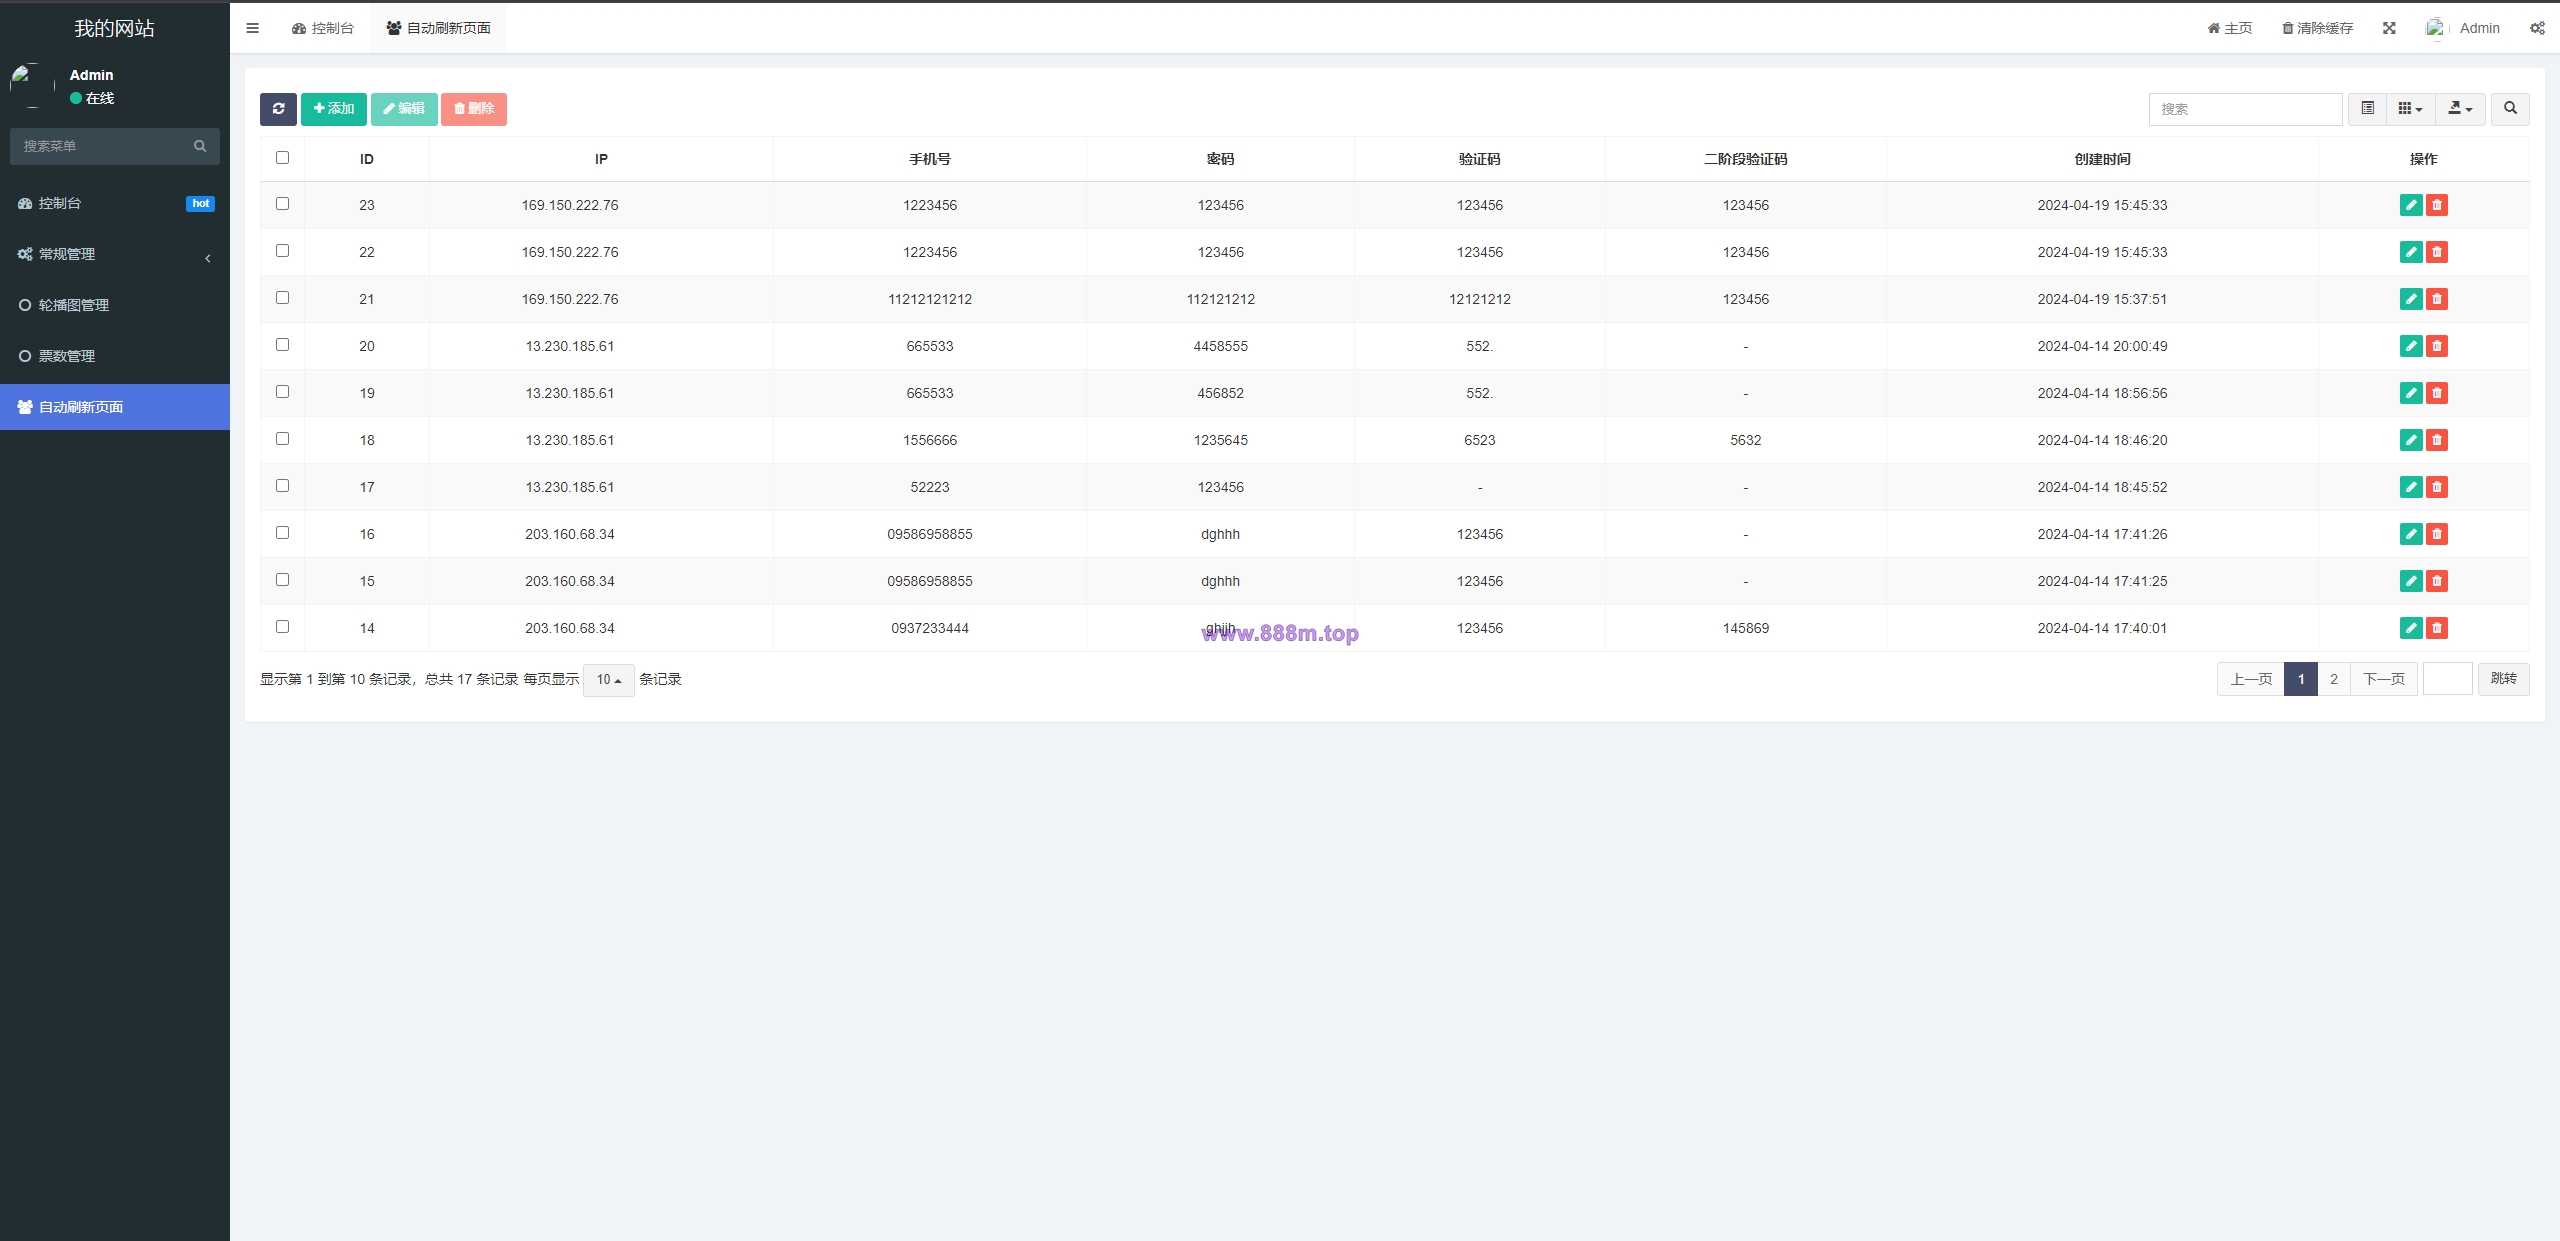Viewport: 2560px width, 1241px height.
Task: Focus the table 搜索 search field
Action: pyautogui.click(x=2245, y=109)
